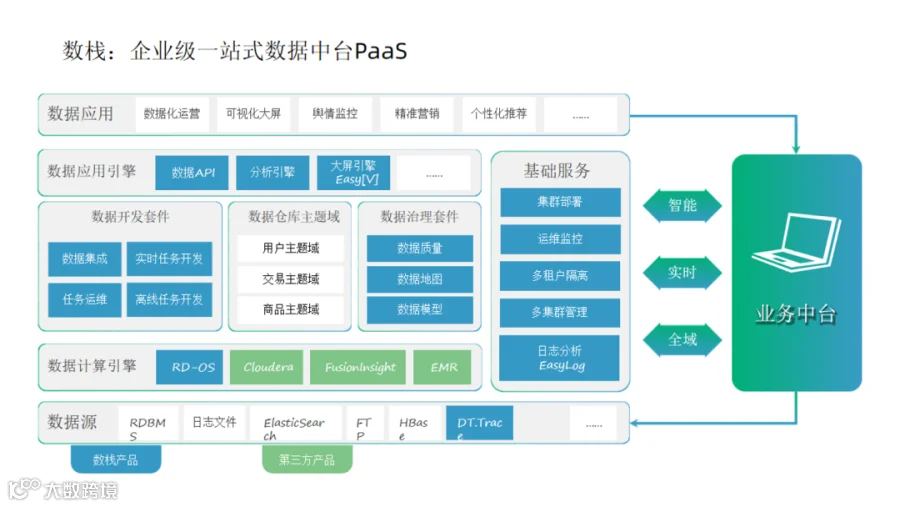
Task: Select the RD-OS compute engine block
Action: 189,367
